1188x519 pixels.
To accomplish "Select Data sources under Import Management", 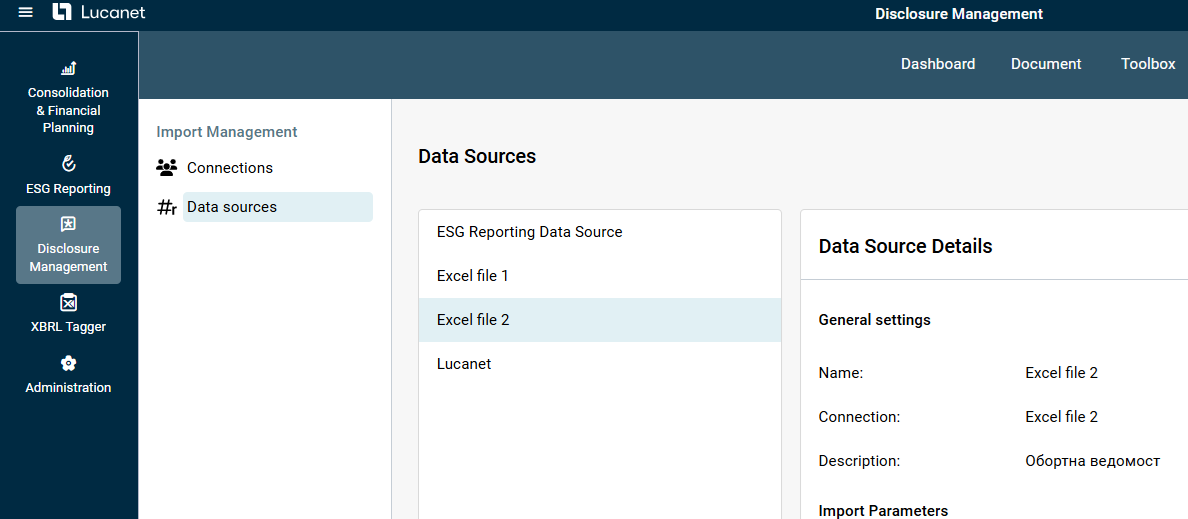I will [277, 207].
